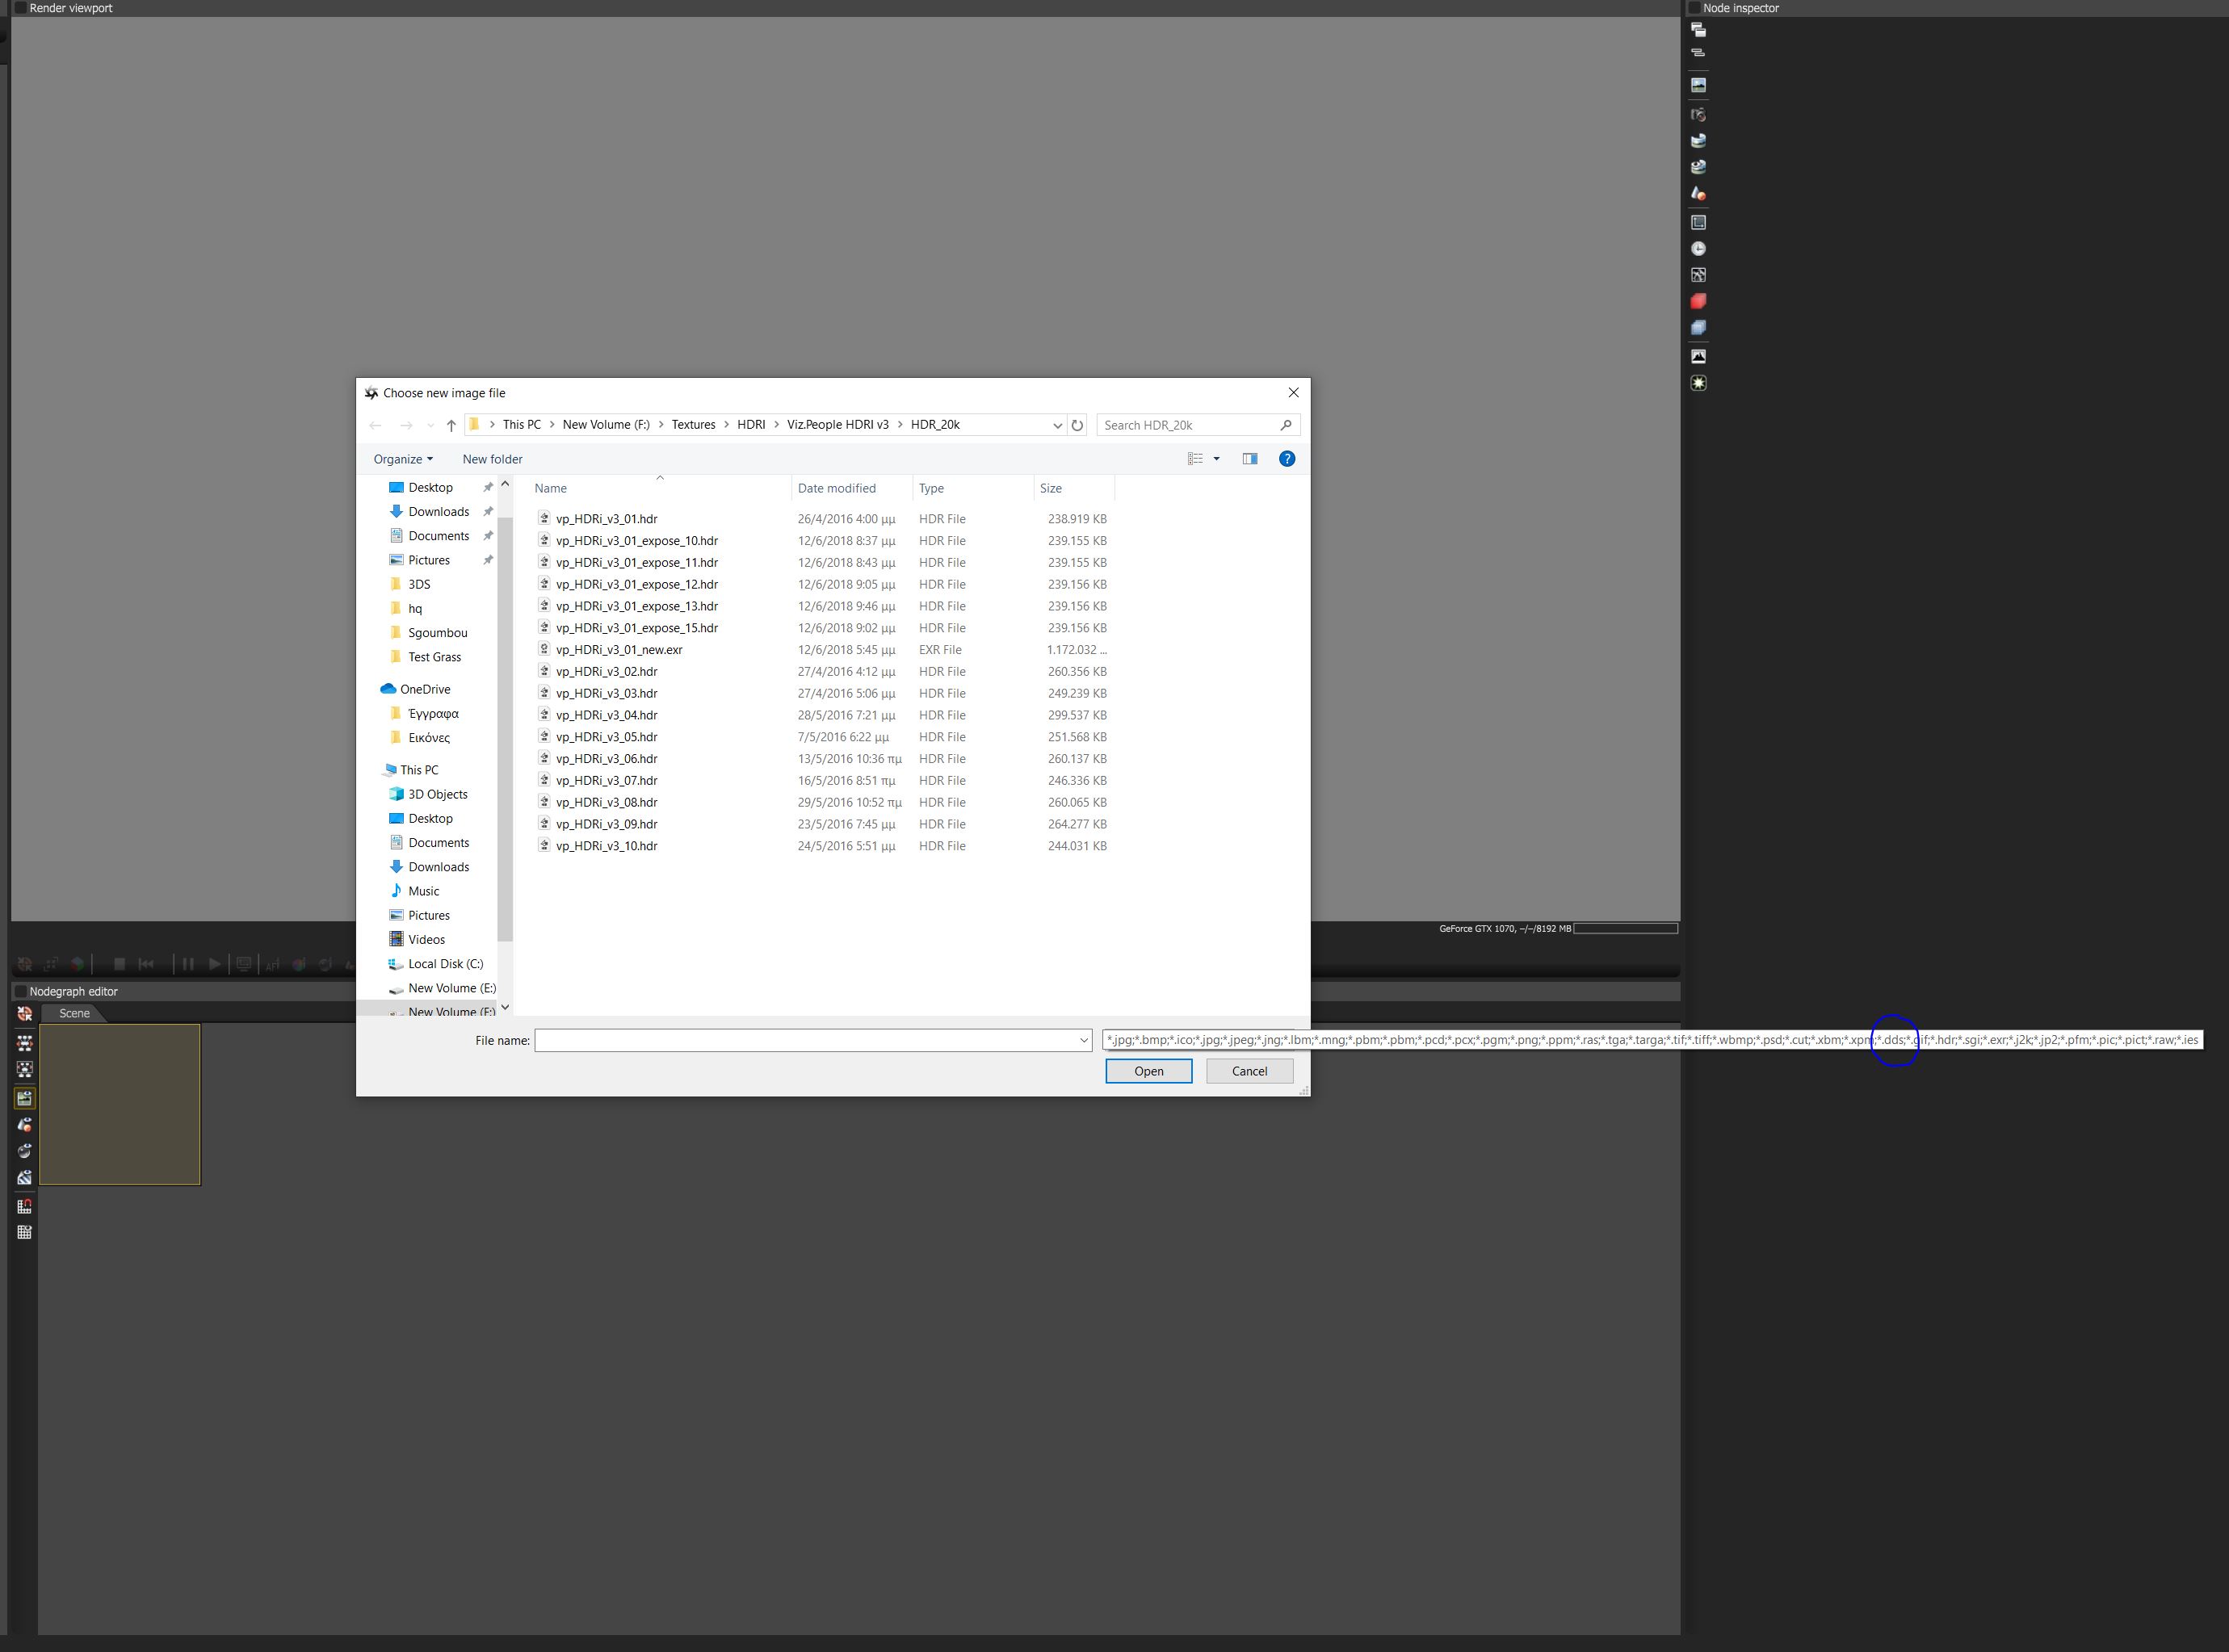Select the red cube icon in Node inspector
Viewport: 2229px width, 1652px height.
pos(1698,301)
